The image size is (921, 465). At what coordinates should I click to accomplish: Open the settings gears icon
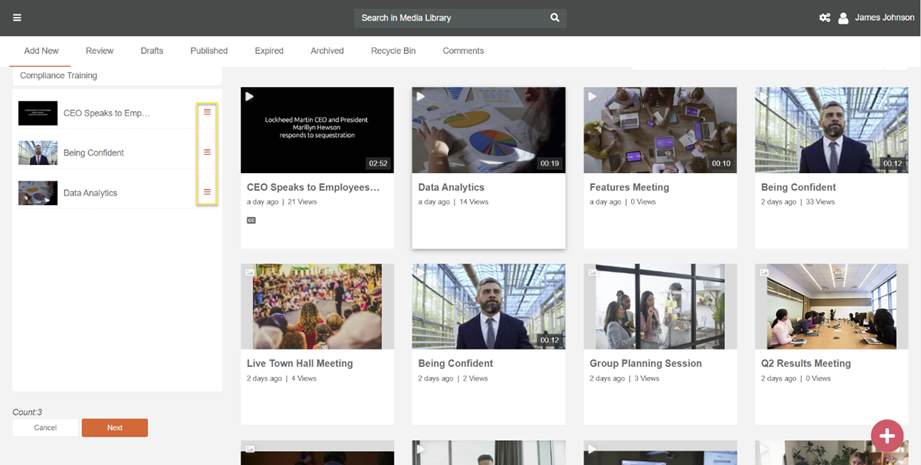pos(825,18)
